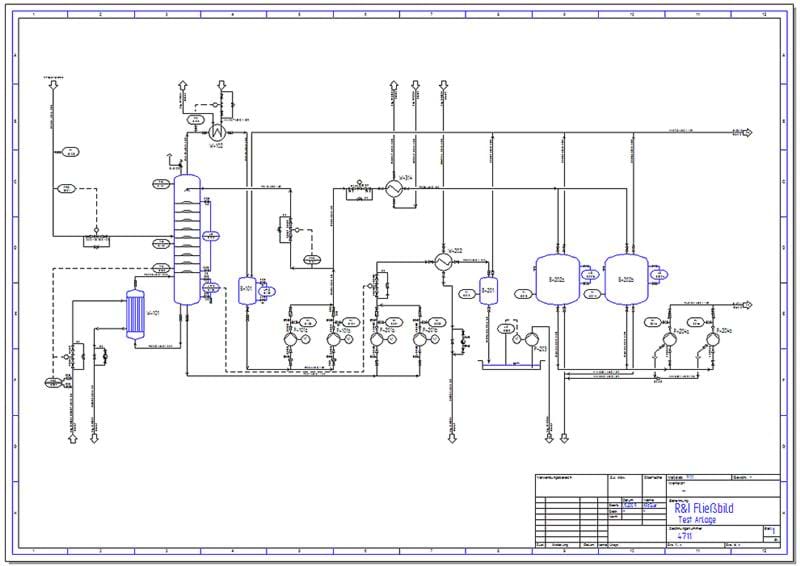This screenshot has height=566, width=800.
Task: Select condenser W-102 at column top
Action: point(214,131)
